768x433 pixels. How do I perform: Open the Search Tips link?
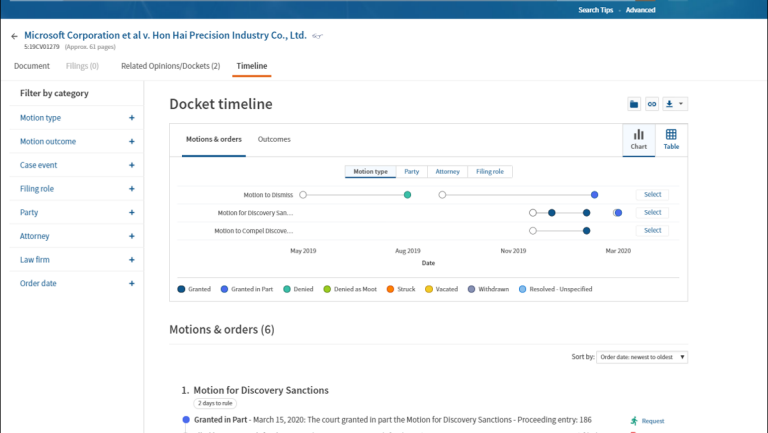click(598, 10)
